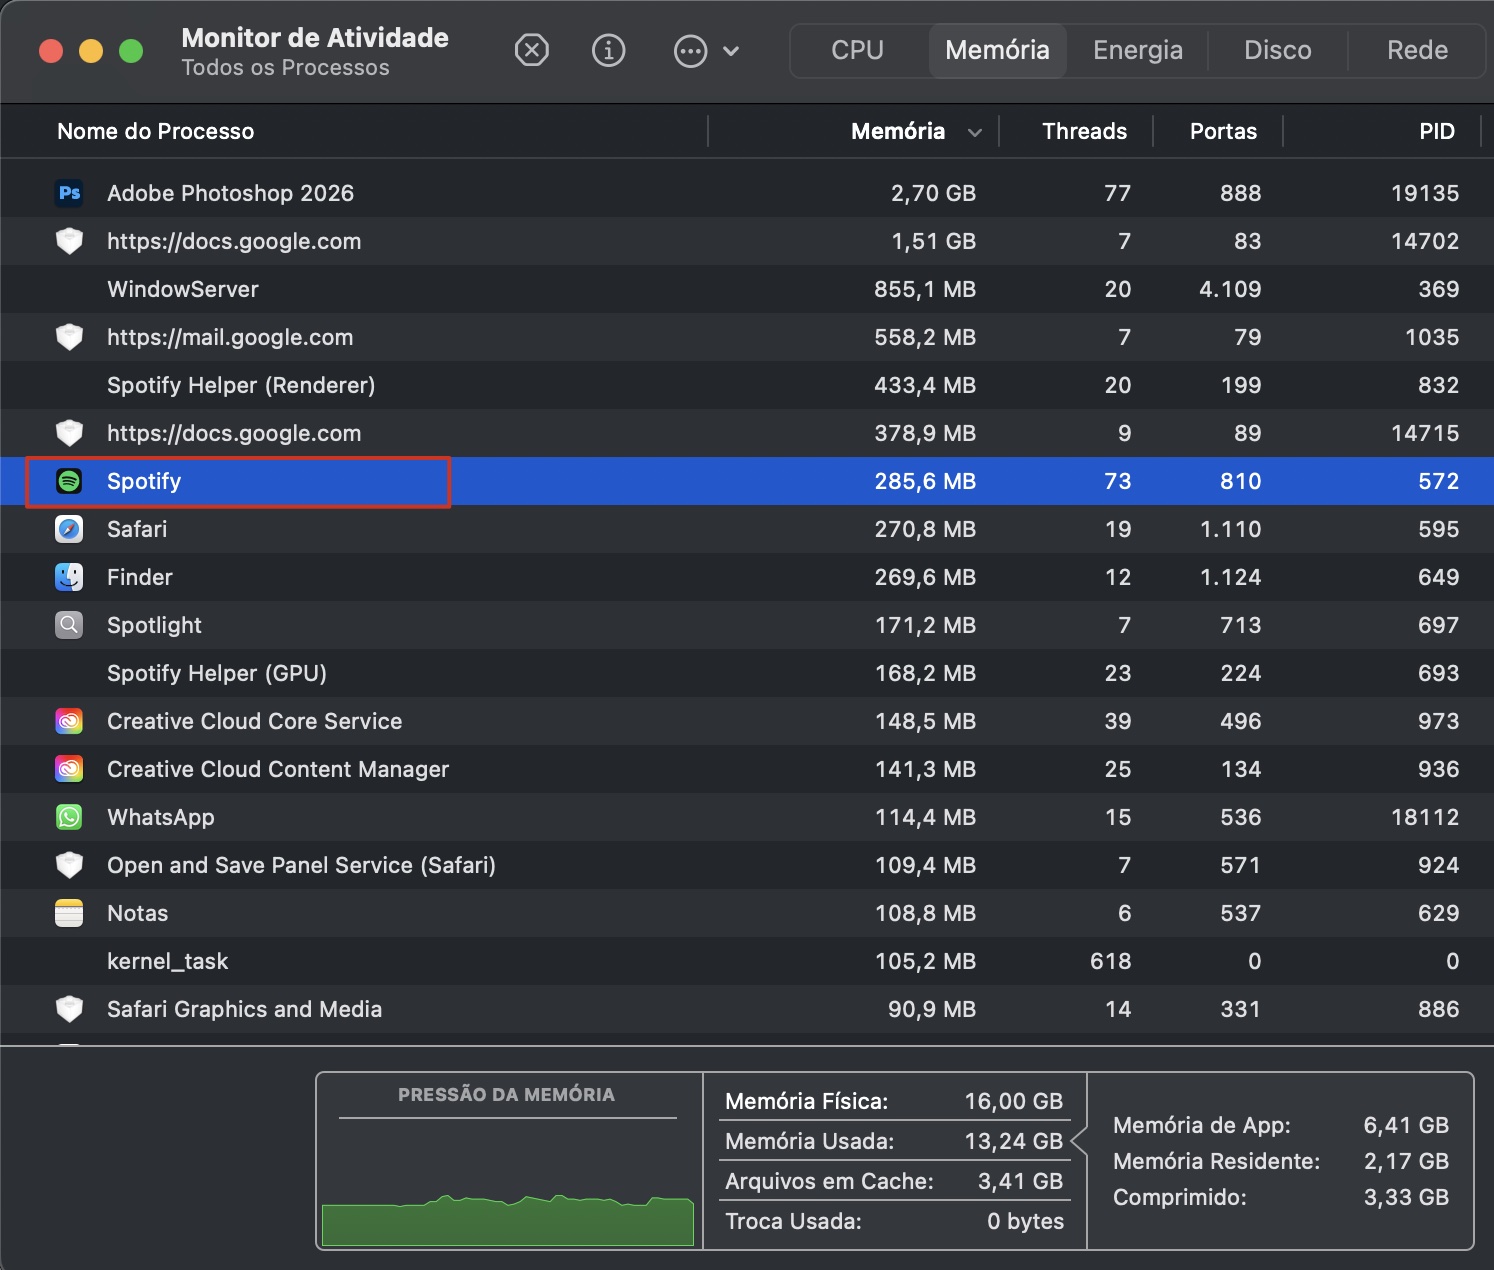Select the kernel_task process row
This screenshot has height=1270, width=1494.
click(400, 961)
